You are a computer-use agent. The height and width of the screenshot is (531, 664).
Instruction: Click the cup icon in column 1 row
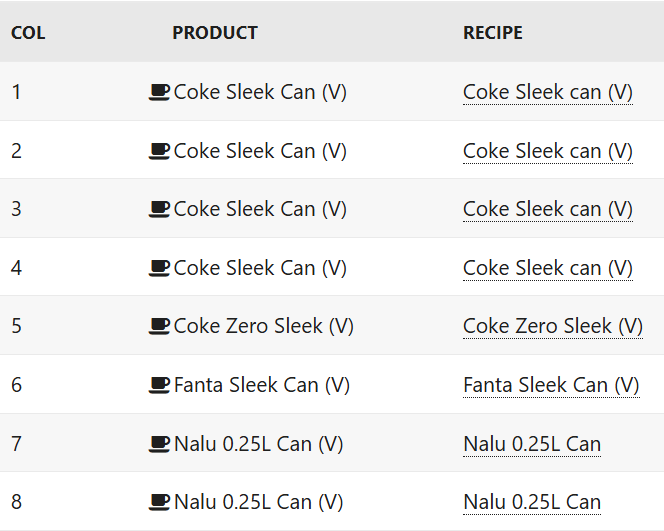(x=159, y=92)
